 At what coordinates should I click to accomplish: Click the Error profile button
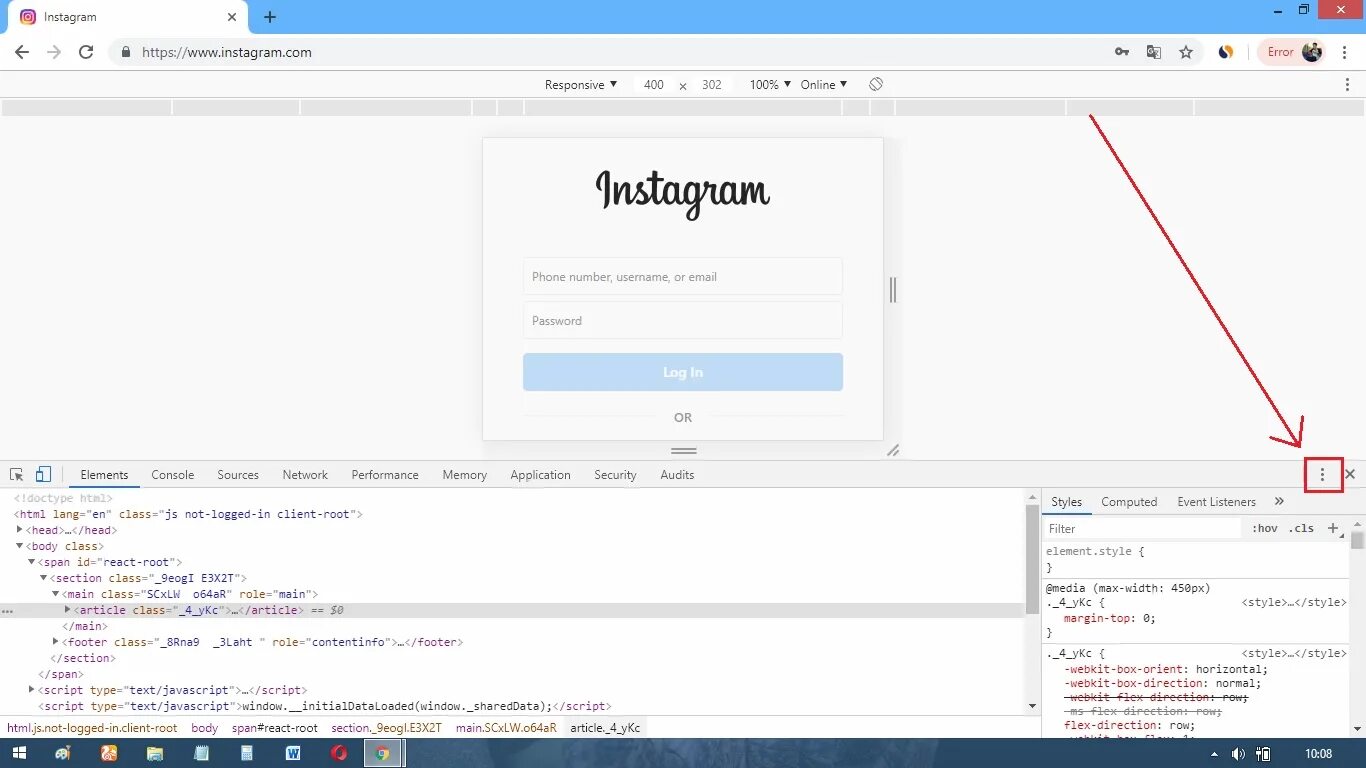tap(1294, 52)
